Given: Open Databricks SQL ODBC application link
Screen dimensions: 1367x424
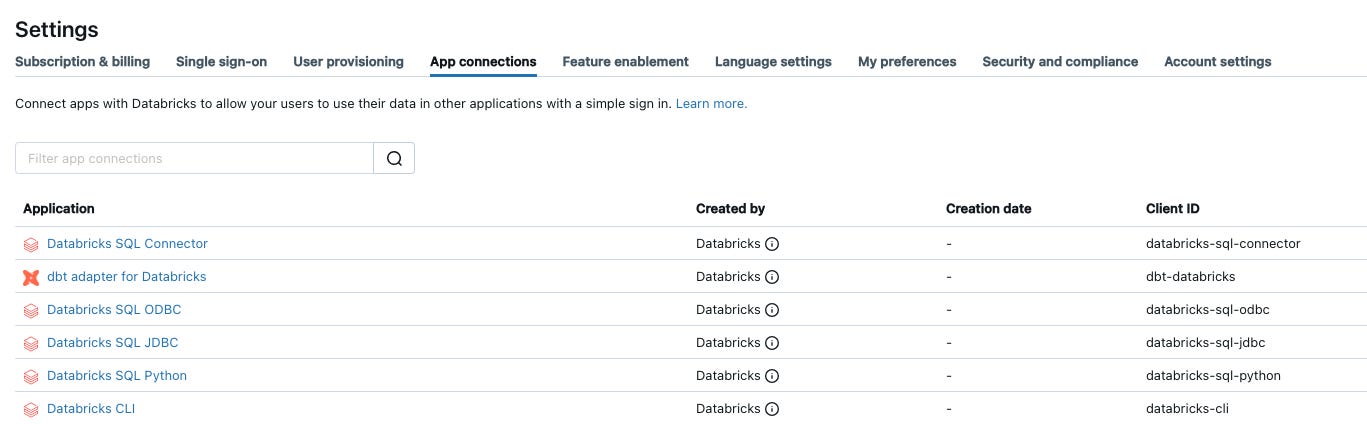Looking at the screenshot, I should (114, 310).
